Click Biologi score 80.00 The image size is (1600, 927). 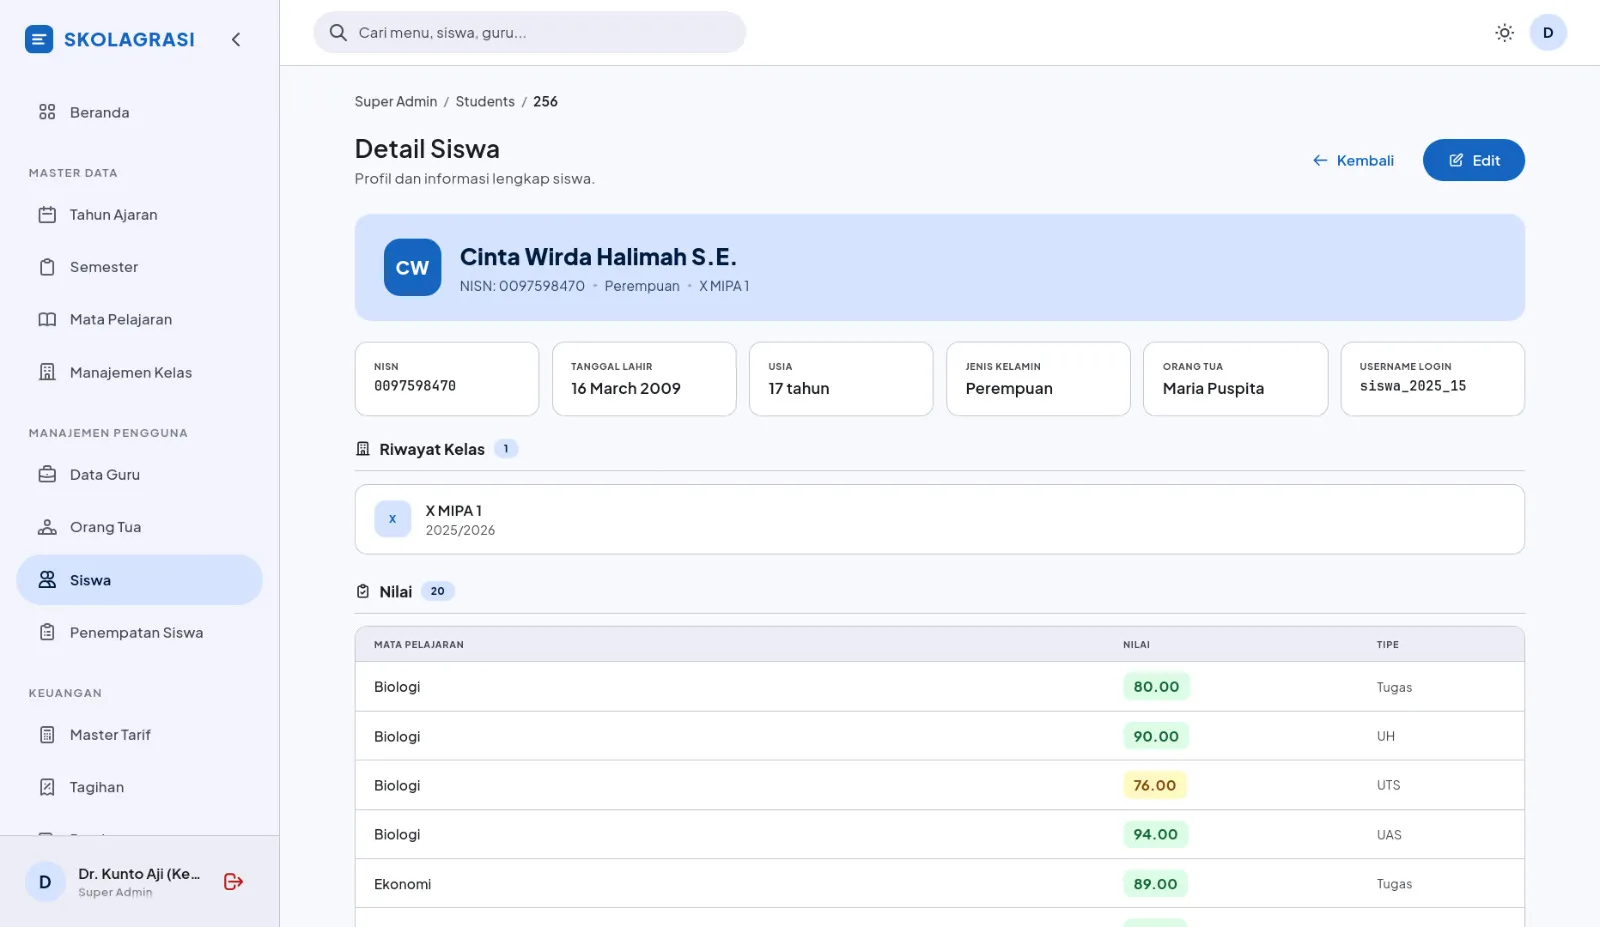tap(1156, 687)
